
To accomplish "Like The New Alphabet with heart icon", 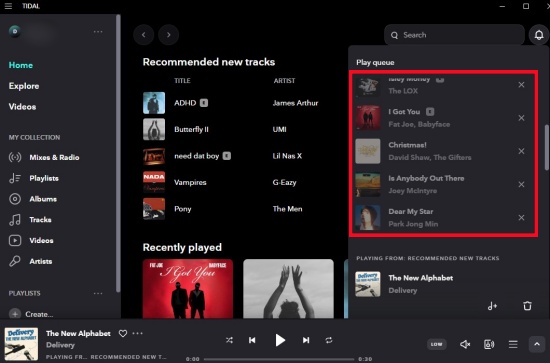I will click(123, 333).
